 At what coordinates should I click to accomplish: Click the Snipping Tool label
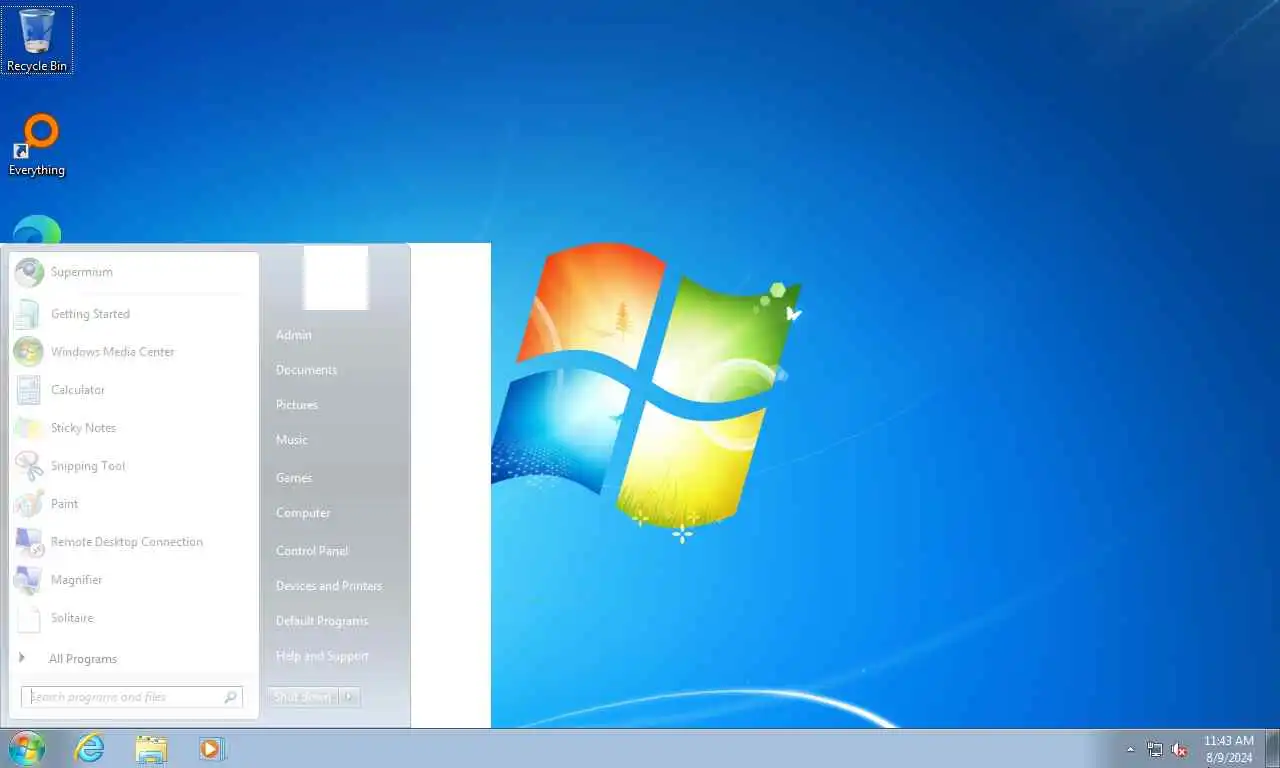[x=88, y=466]
